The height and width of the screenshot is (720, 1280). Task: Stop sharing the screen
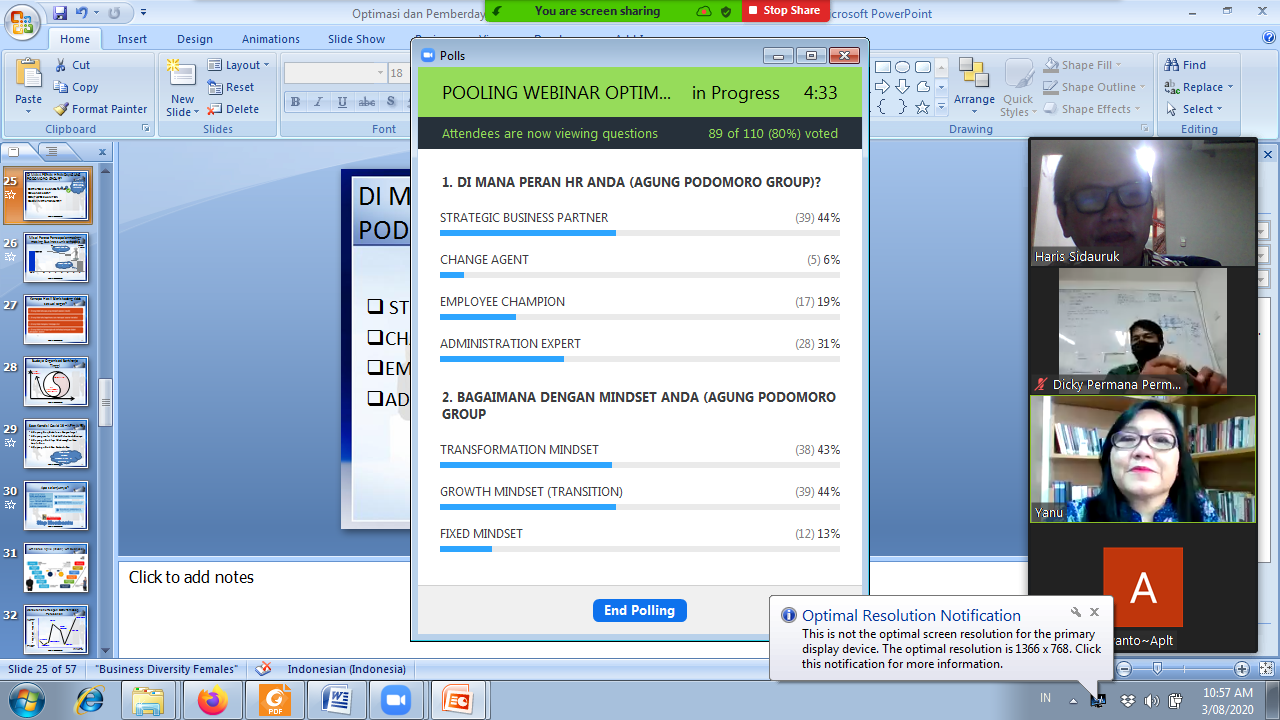(785, 11)
